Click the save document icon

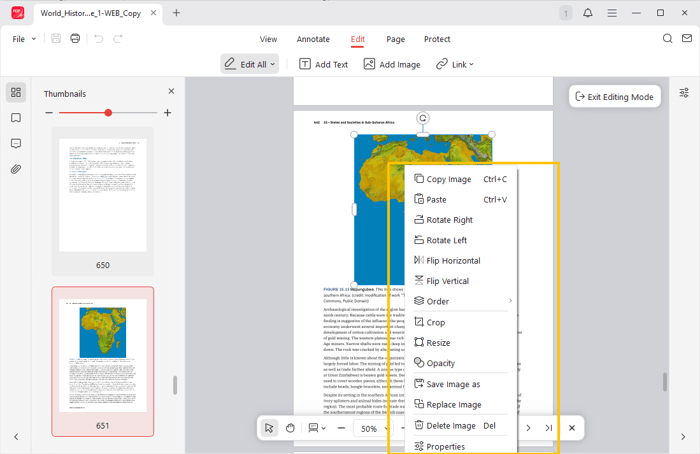tap(56, 38)
